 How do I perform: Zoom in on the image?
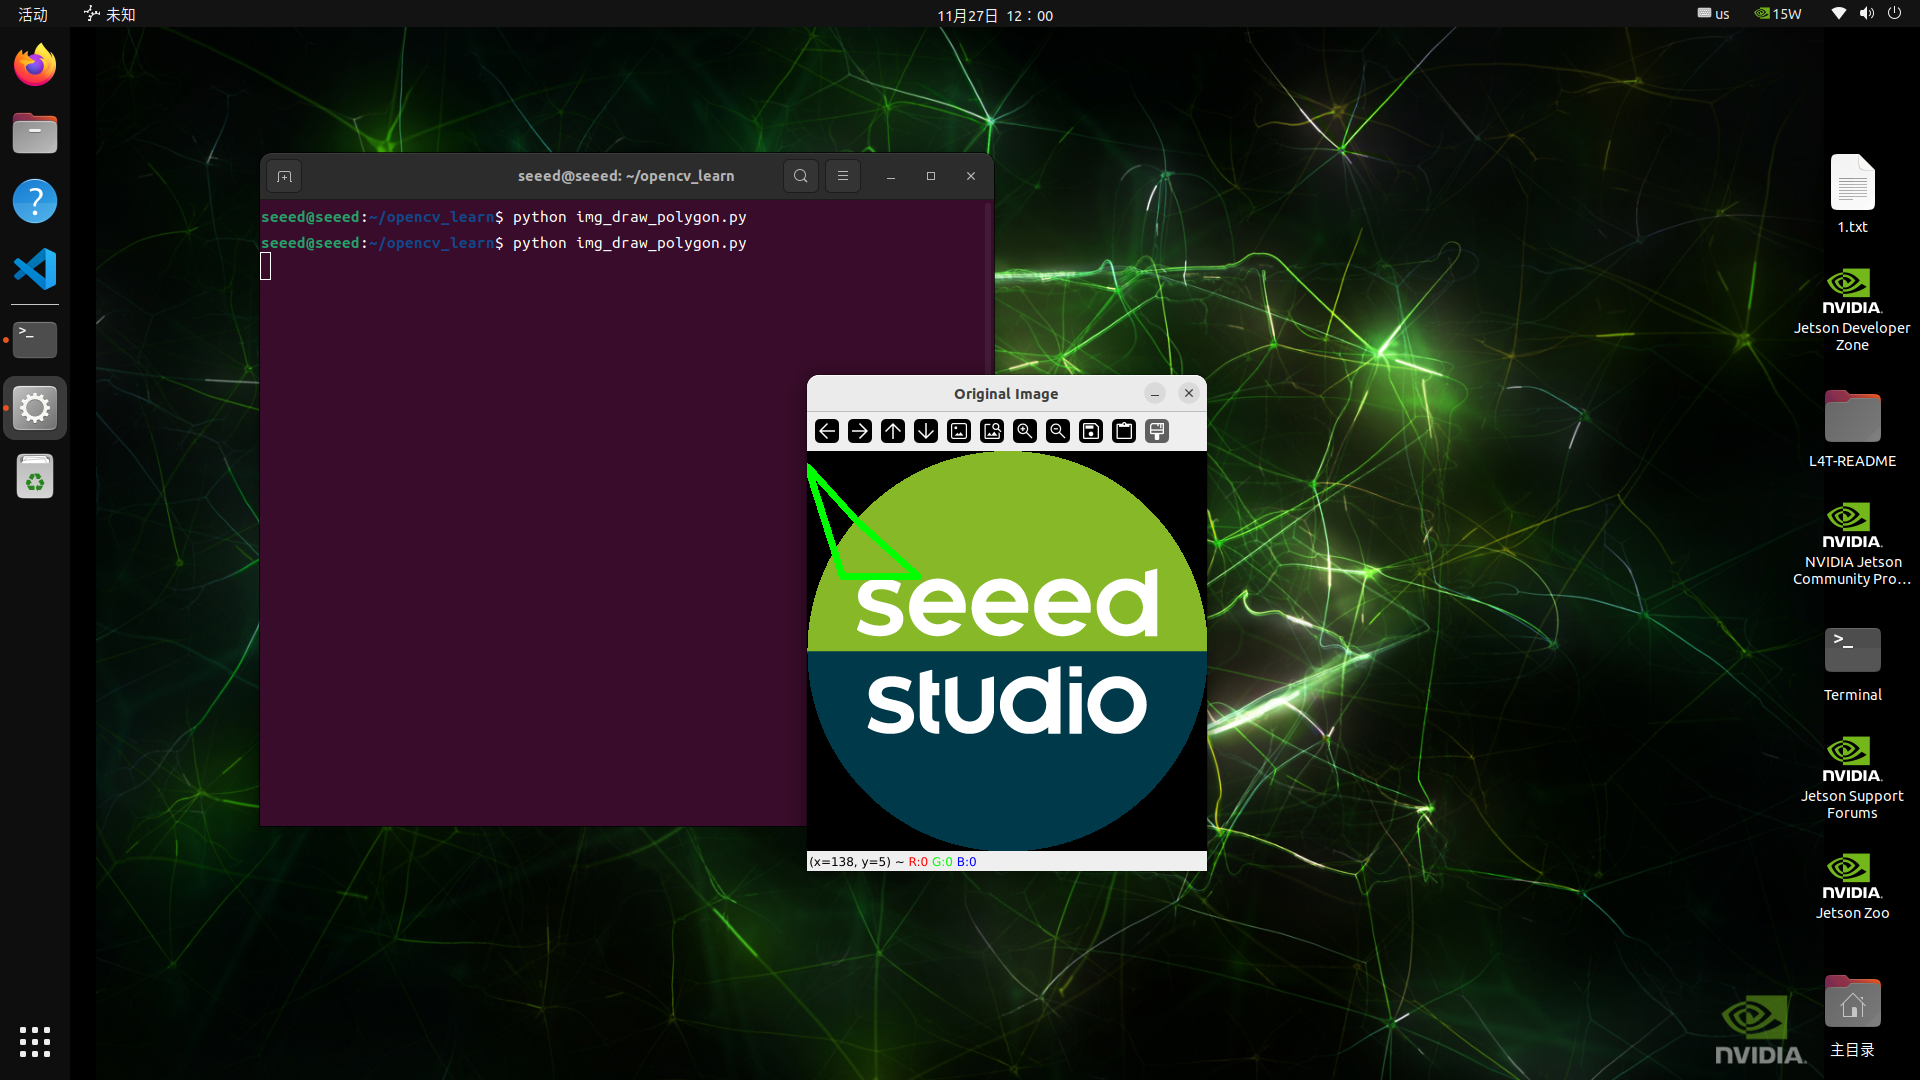1025,431
